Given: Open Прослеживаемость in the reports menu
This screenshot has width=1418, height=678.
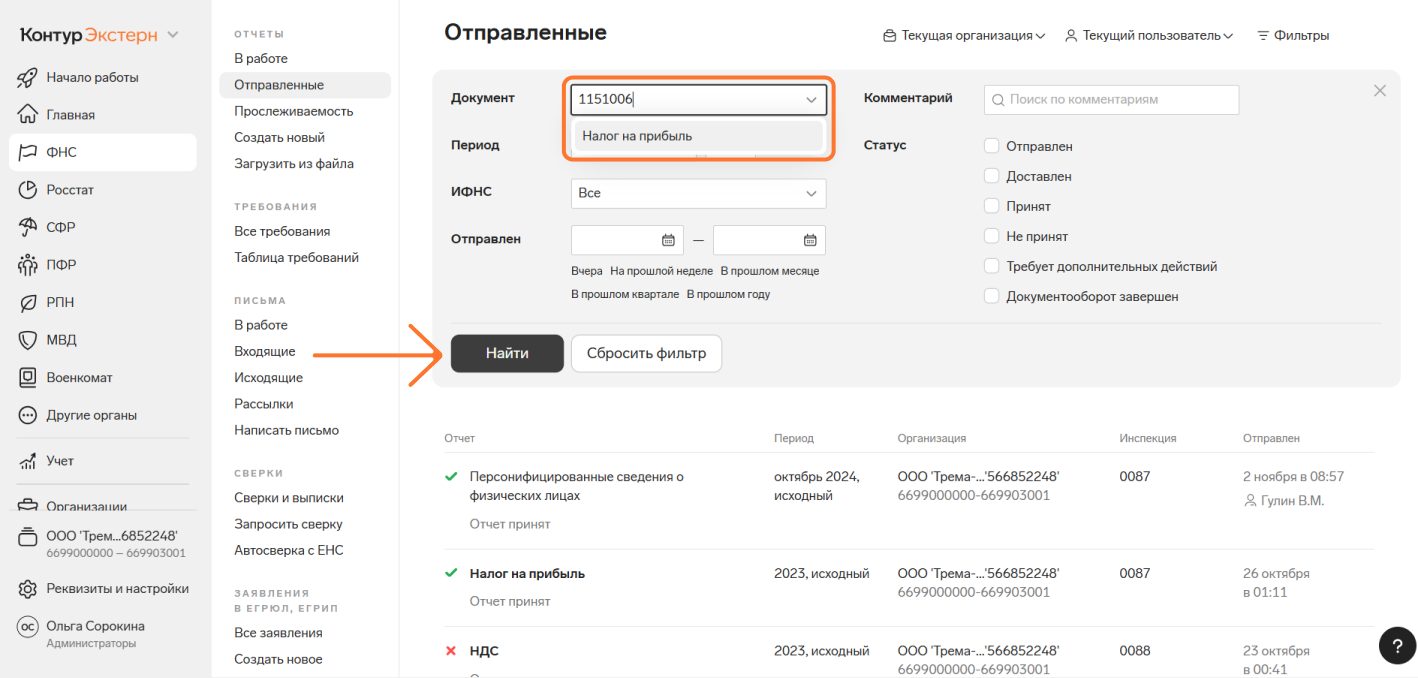Looking at the screenshot, I should (293, 111).
